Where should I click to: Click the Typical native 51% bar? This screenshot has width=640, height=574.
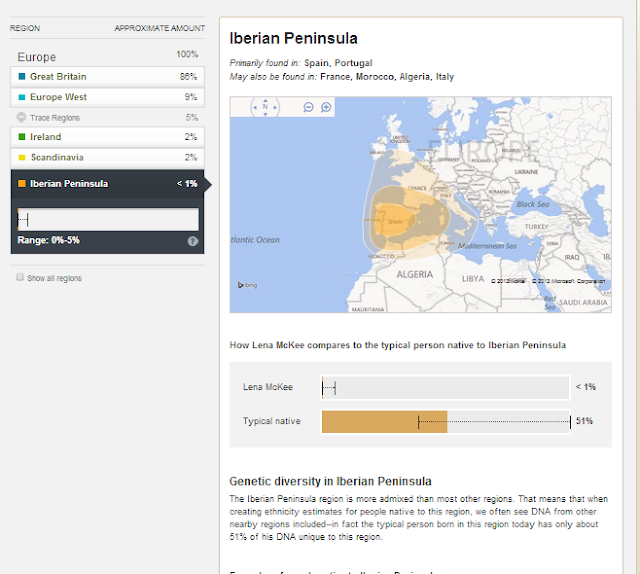coord(384,422)
